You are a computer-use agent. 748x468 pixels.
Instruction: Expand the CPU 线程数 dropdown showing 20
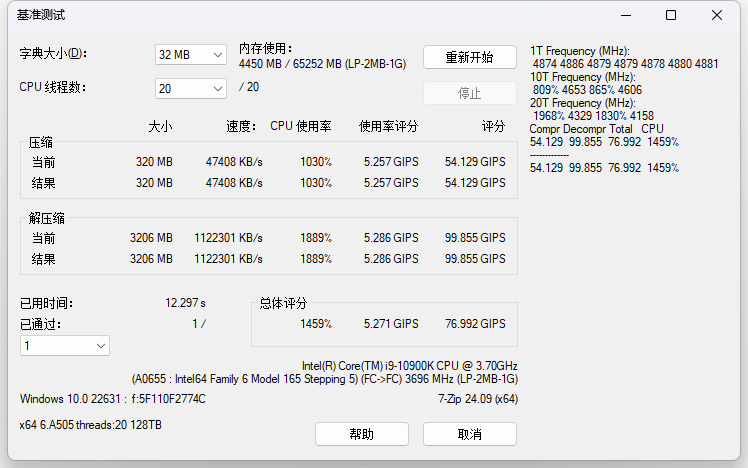190,89
